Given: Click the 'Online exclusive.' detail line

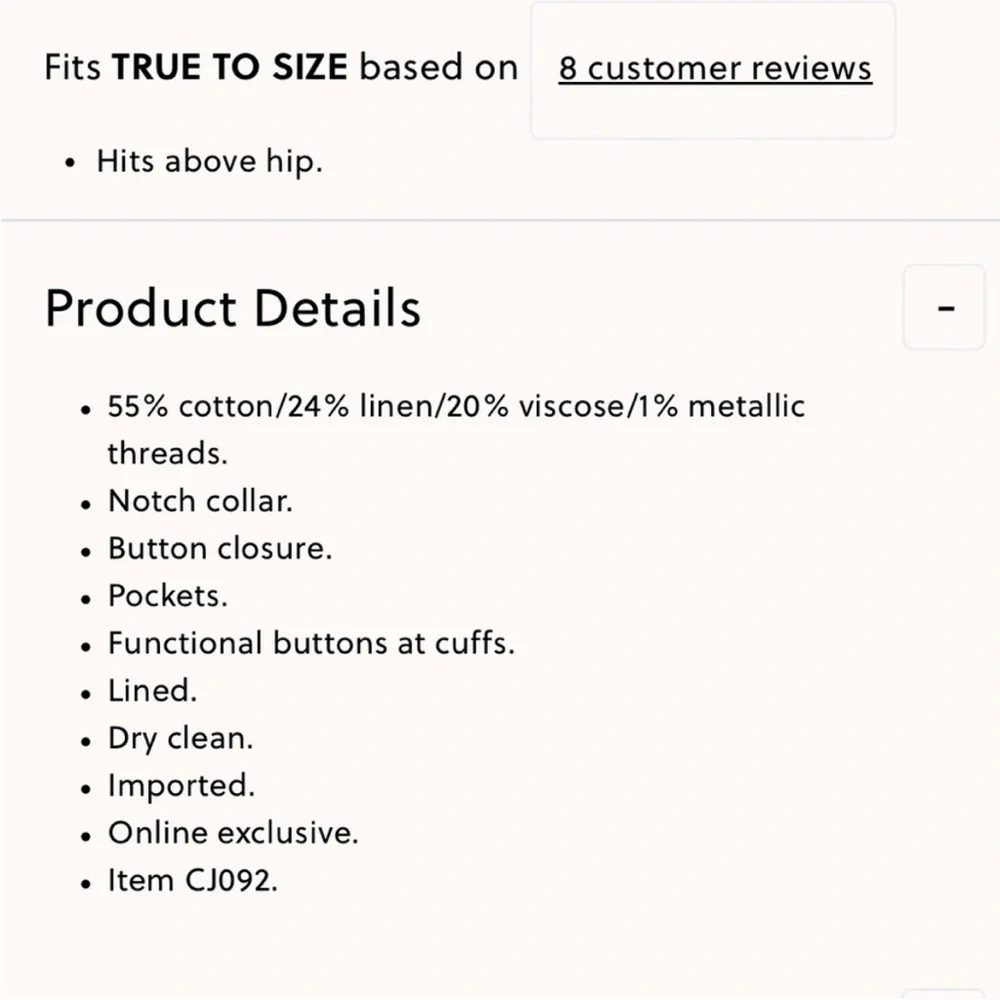Looking at the screenshot, I should click(233, 833).
